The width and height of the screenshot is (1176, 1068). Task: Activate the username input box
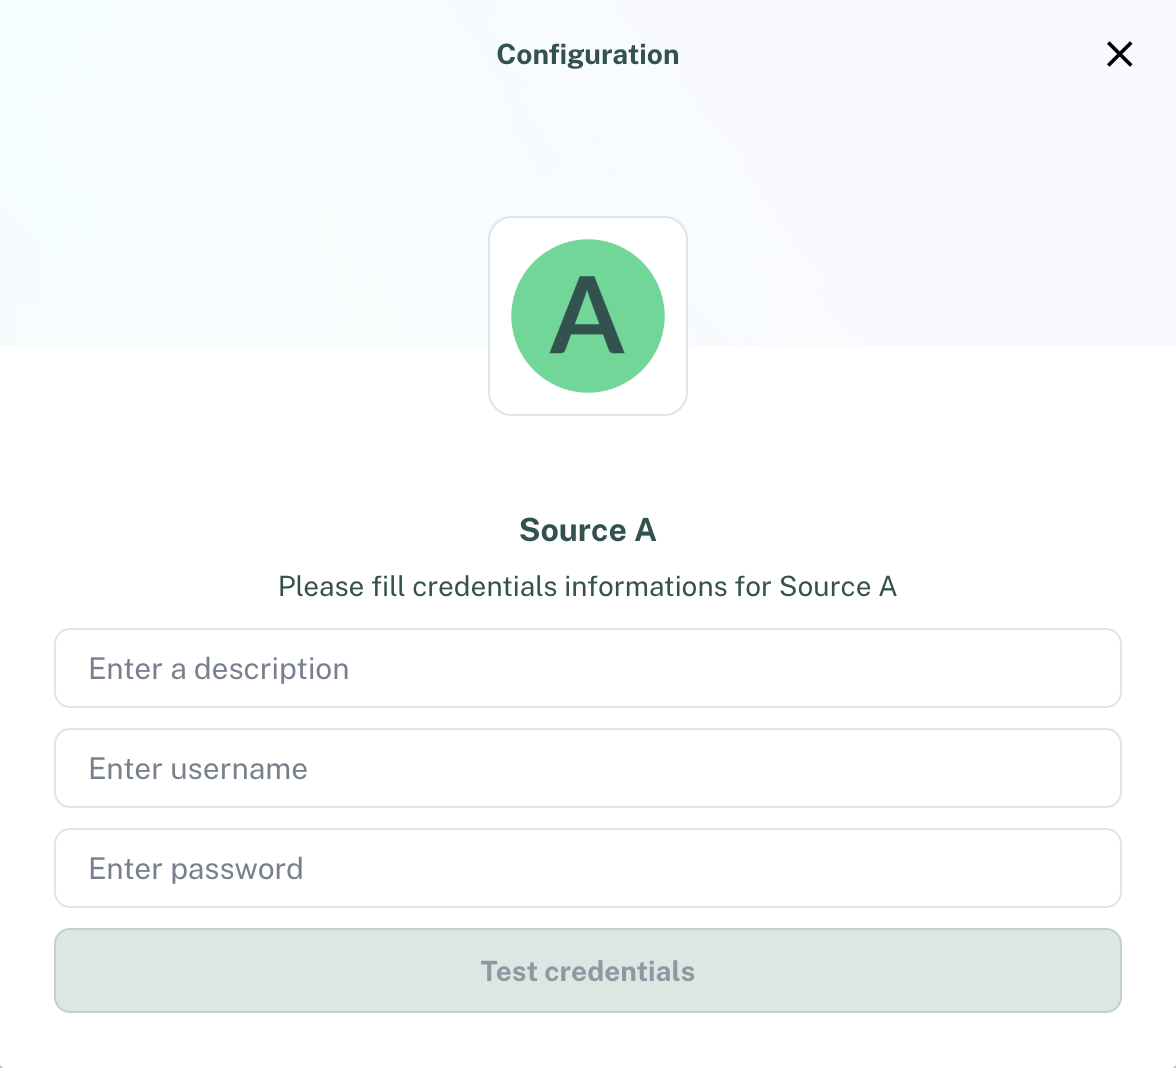pyautogui.click(x=588, y=768)
